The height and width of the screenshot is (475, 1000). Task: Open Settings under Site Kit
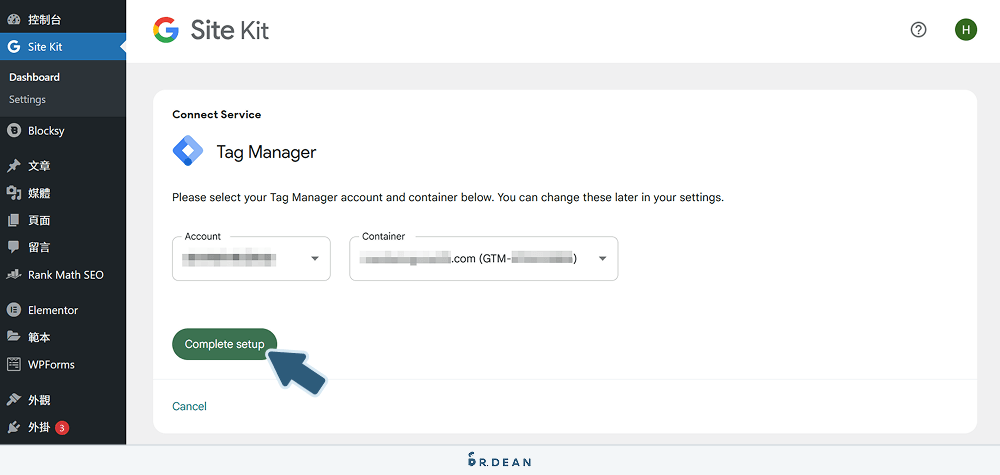tap(28, 100)
